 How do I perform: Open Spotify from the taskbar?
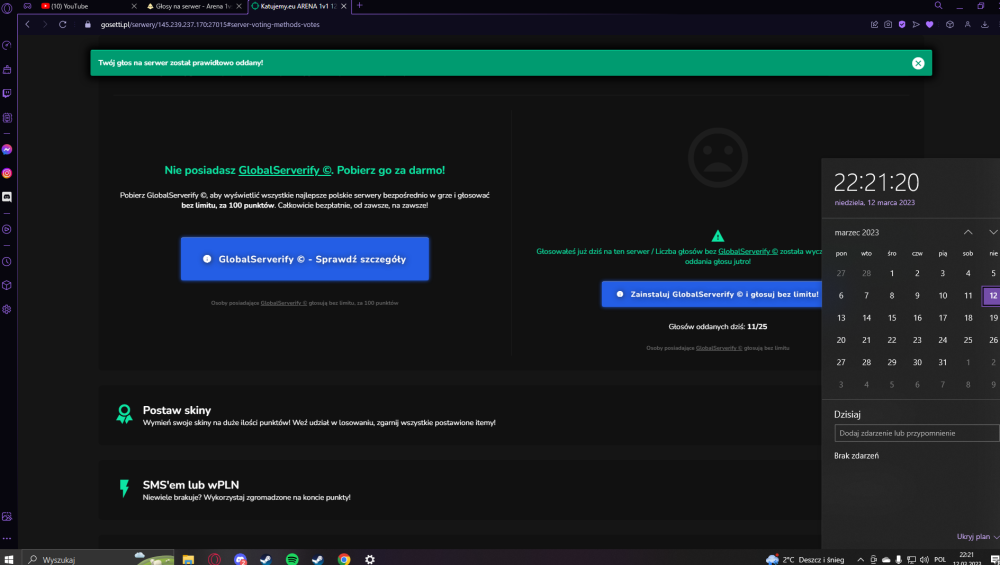(292, 559)
